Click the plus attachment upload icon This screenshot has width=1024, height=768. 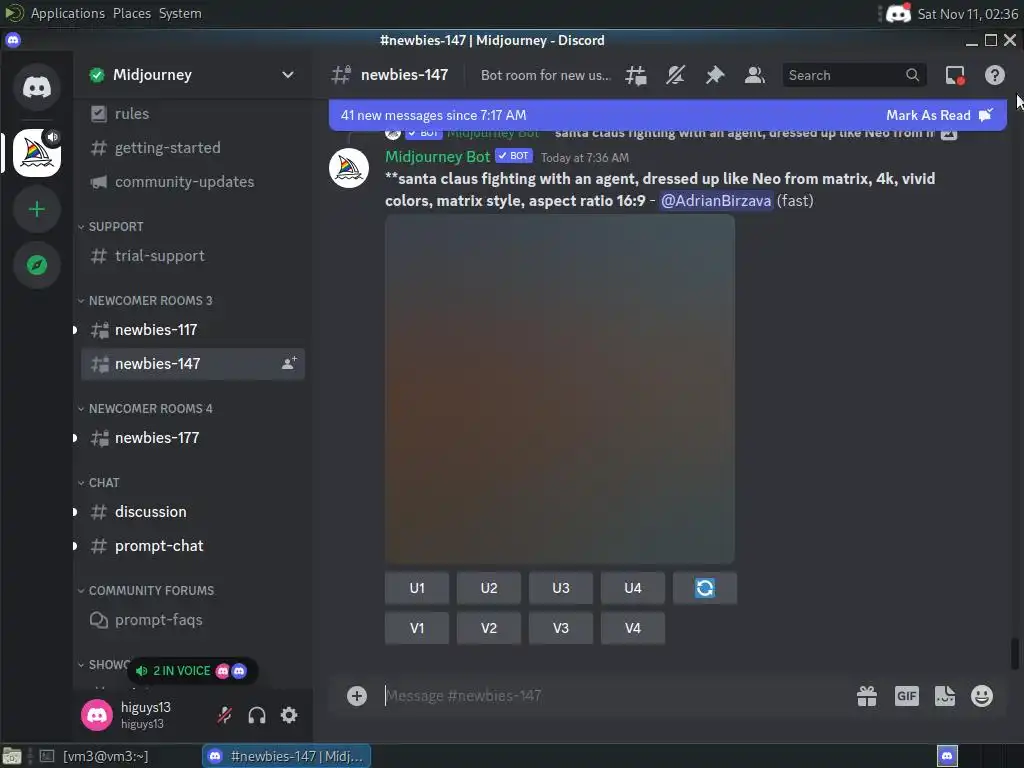[357, 696]
